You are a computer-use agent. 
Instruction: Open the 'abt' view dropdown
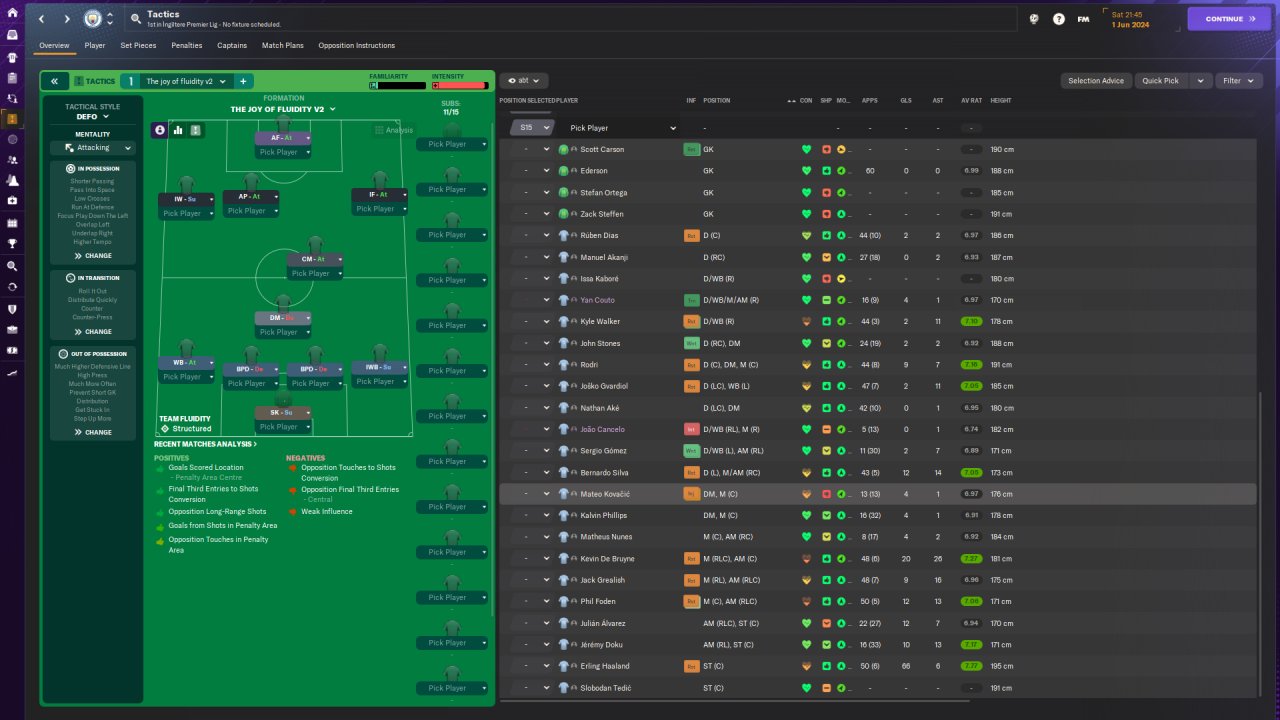[523, 81]
